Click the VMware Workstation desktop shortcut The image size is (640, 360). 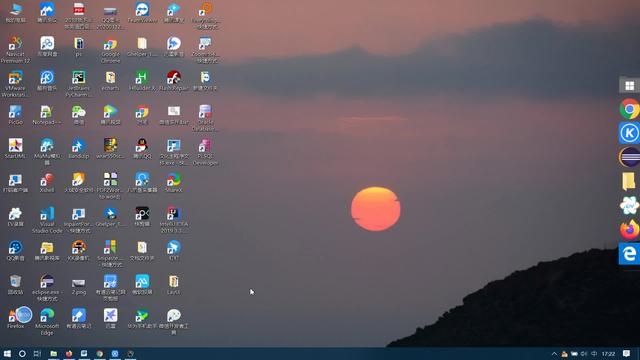pyautogui.click(x=16, y=83)
